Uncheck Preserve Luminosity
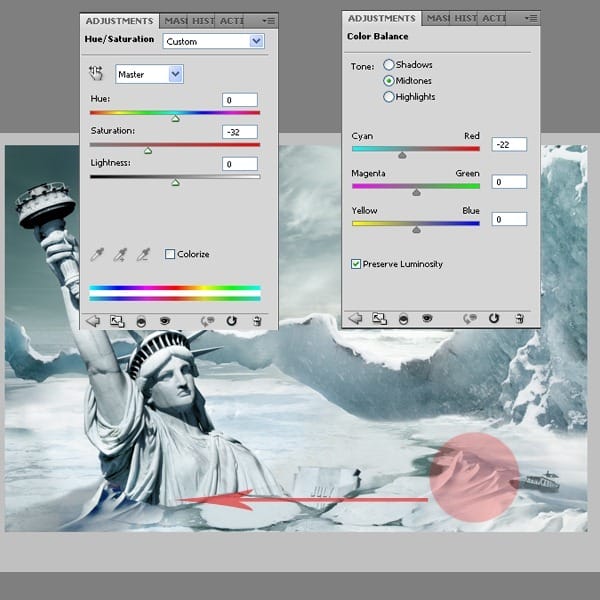Screen dimensions: 600x600 tap(356, 264)
